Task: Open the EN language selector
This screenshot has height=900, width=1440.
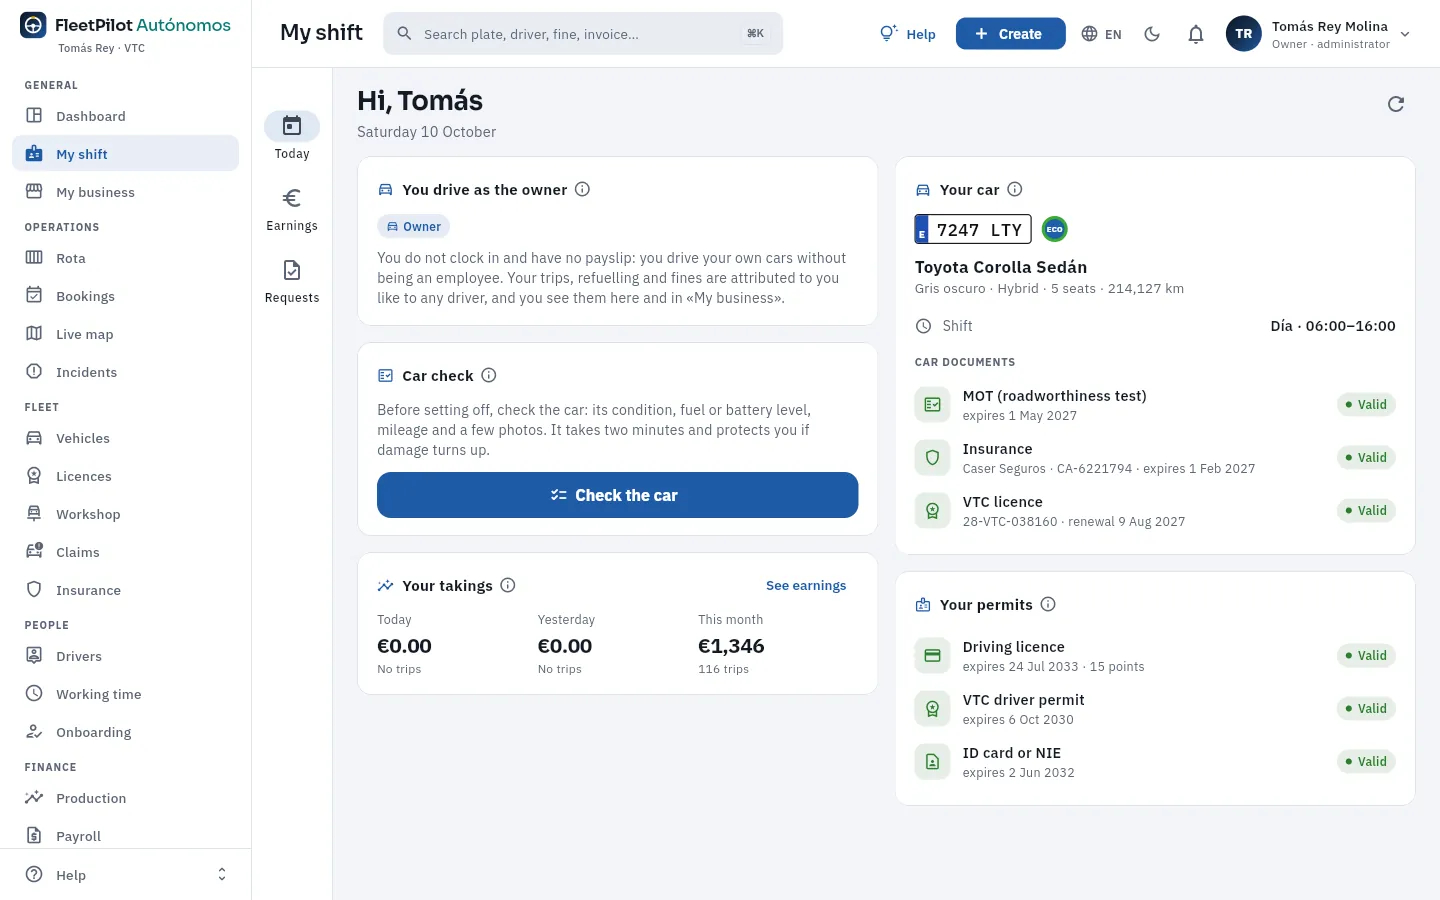Action: click(1101, 34)
